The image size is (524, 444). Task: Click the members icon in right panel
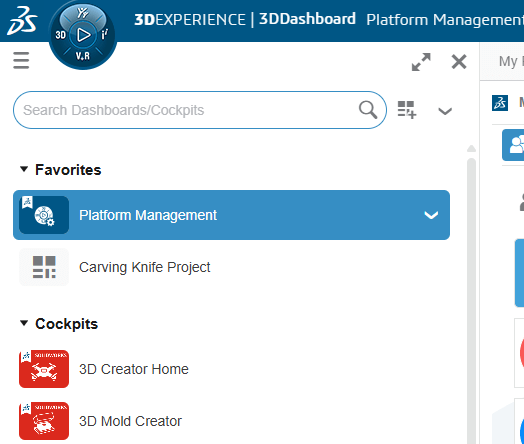click(514, 145)
